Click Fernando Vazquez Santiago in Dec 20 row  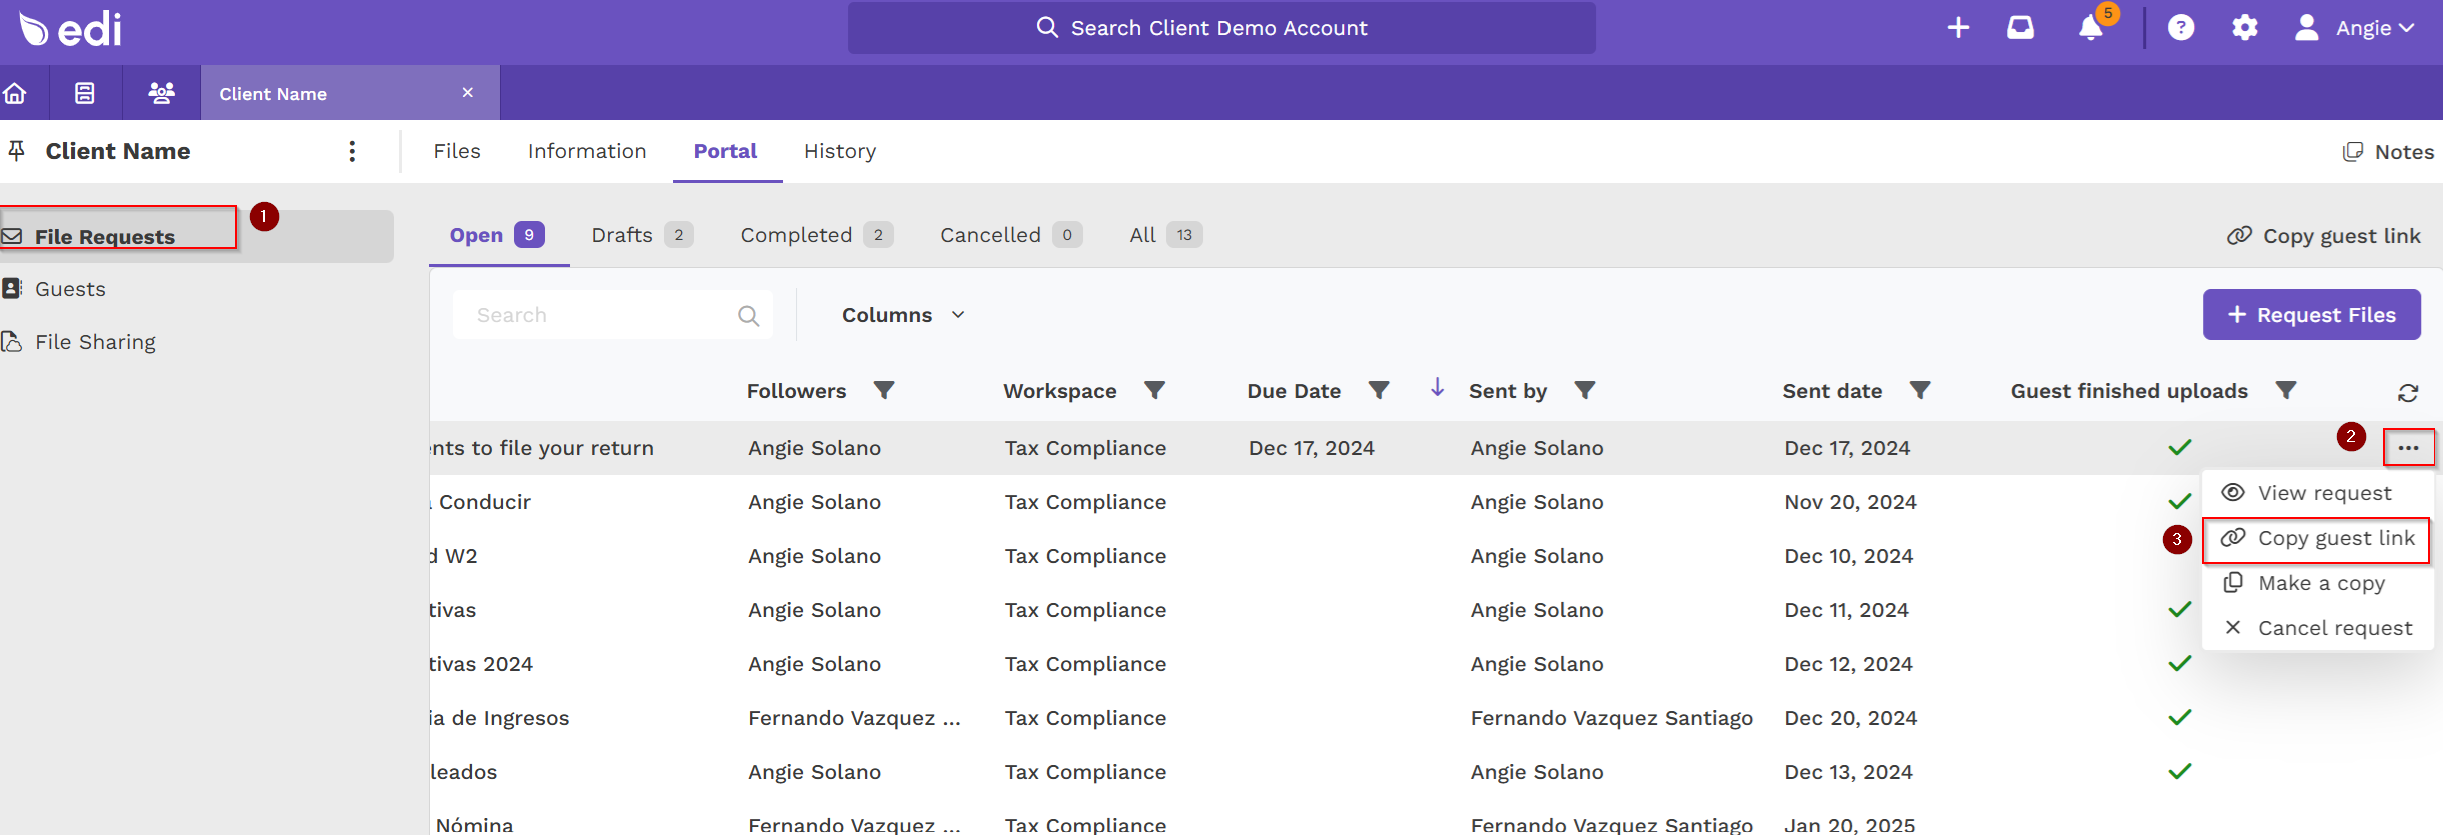(x=1611, y=718)
